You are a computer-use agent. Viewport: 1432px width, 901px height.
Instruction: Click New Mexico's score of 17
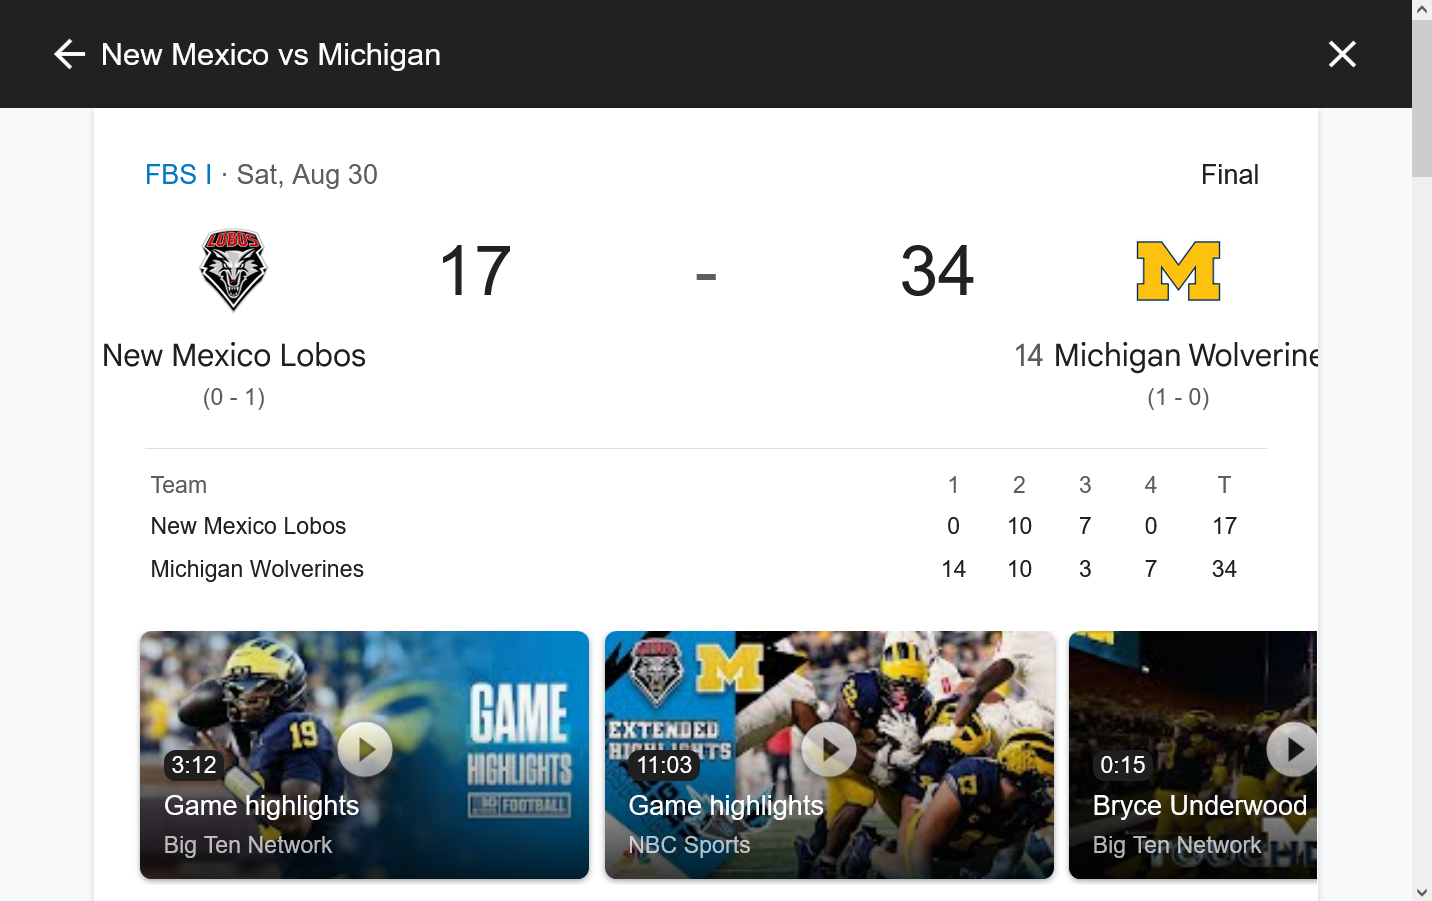[475, 271]
